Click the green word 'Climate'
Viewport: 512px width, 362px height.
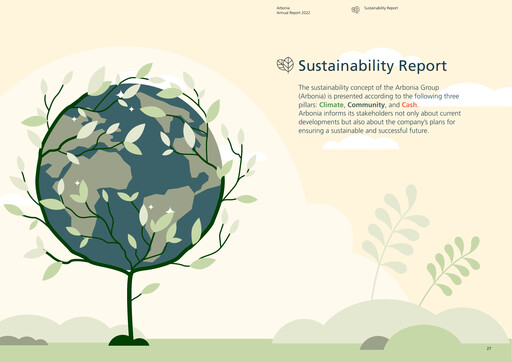(x=331, y=105)
